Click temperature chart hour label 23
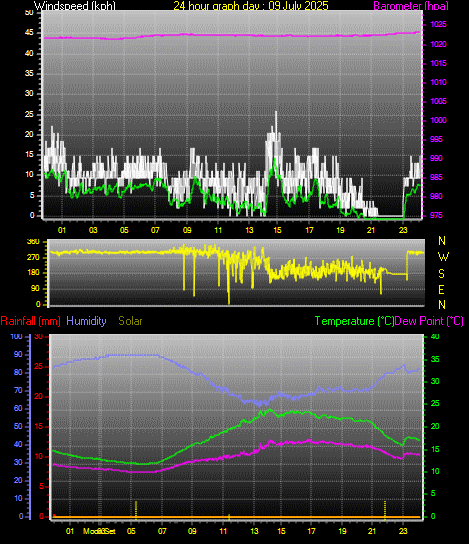 click(403, 531)
